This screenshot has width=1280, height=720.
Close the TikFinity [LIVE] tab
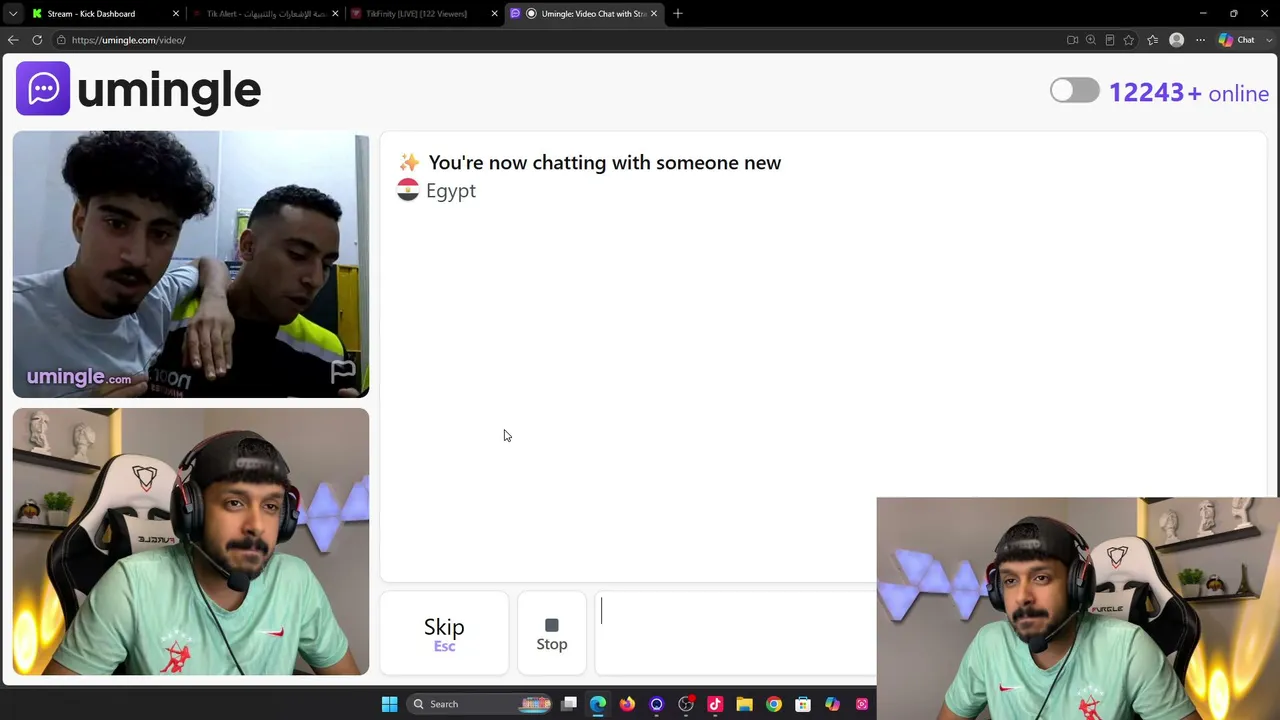point(494,13)
